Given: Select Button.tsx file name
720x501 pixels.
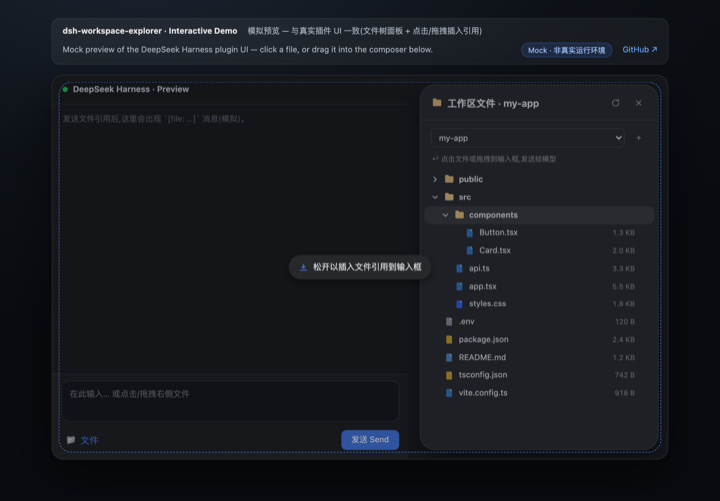Looking at the screenshot, I should pyautogui.click(x=498, y=232).
